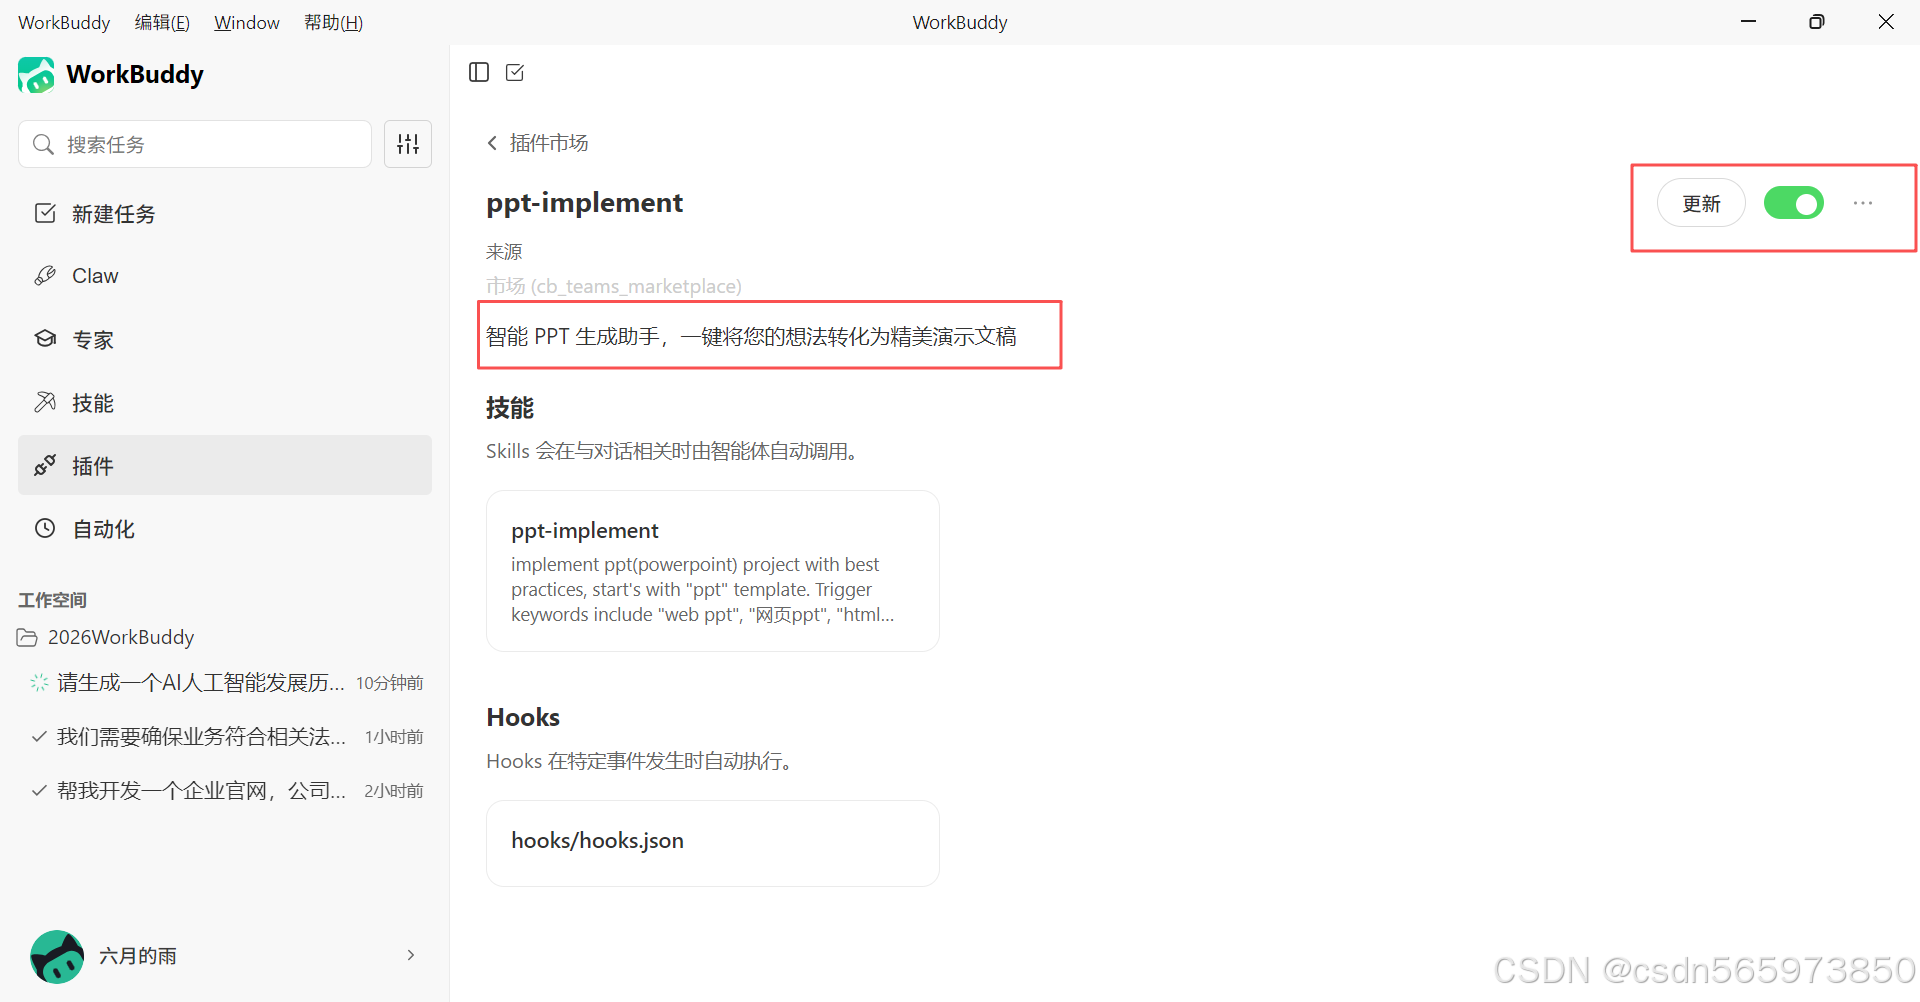1920x1002 pixels.
Task: Click the 工作空间 section label
Action: 52,600
